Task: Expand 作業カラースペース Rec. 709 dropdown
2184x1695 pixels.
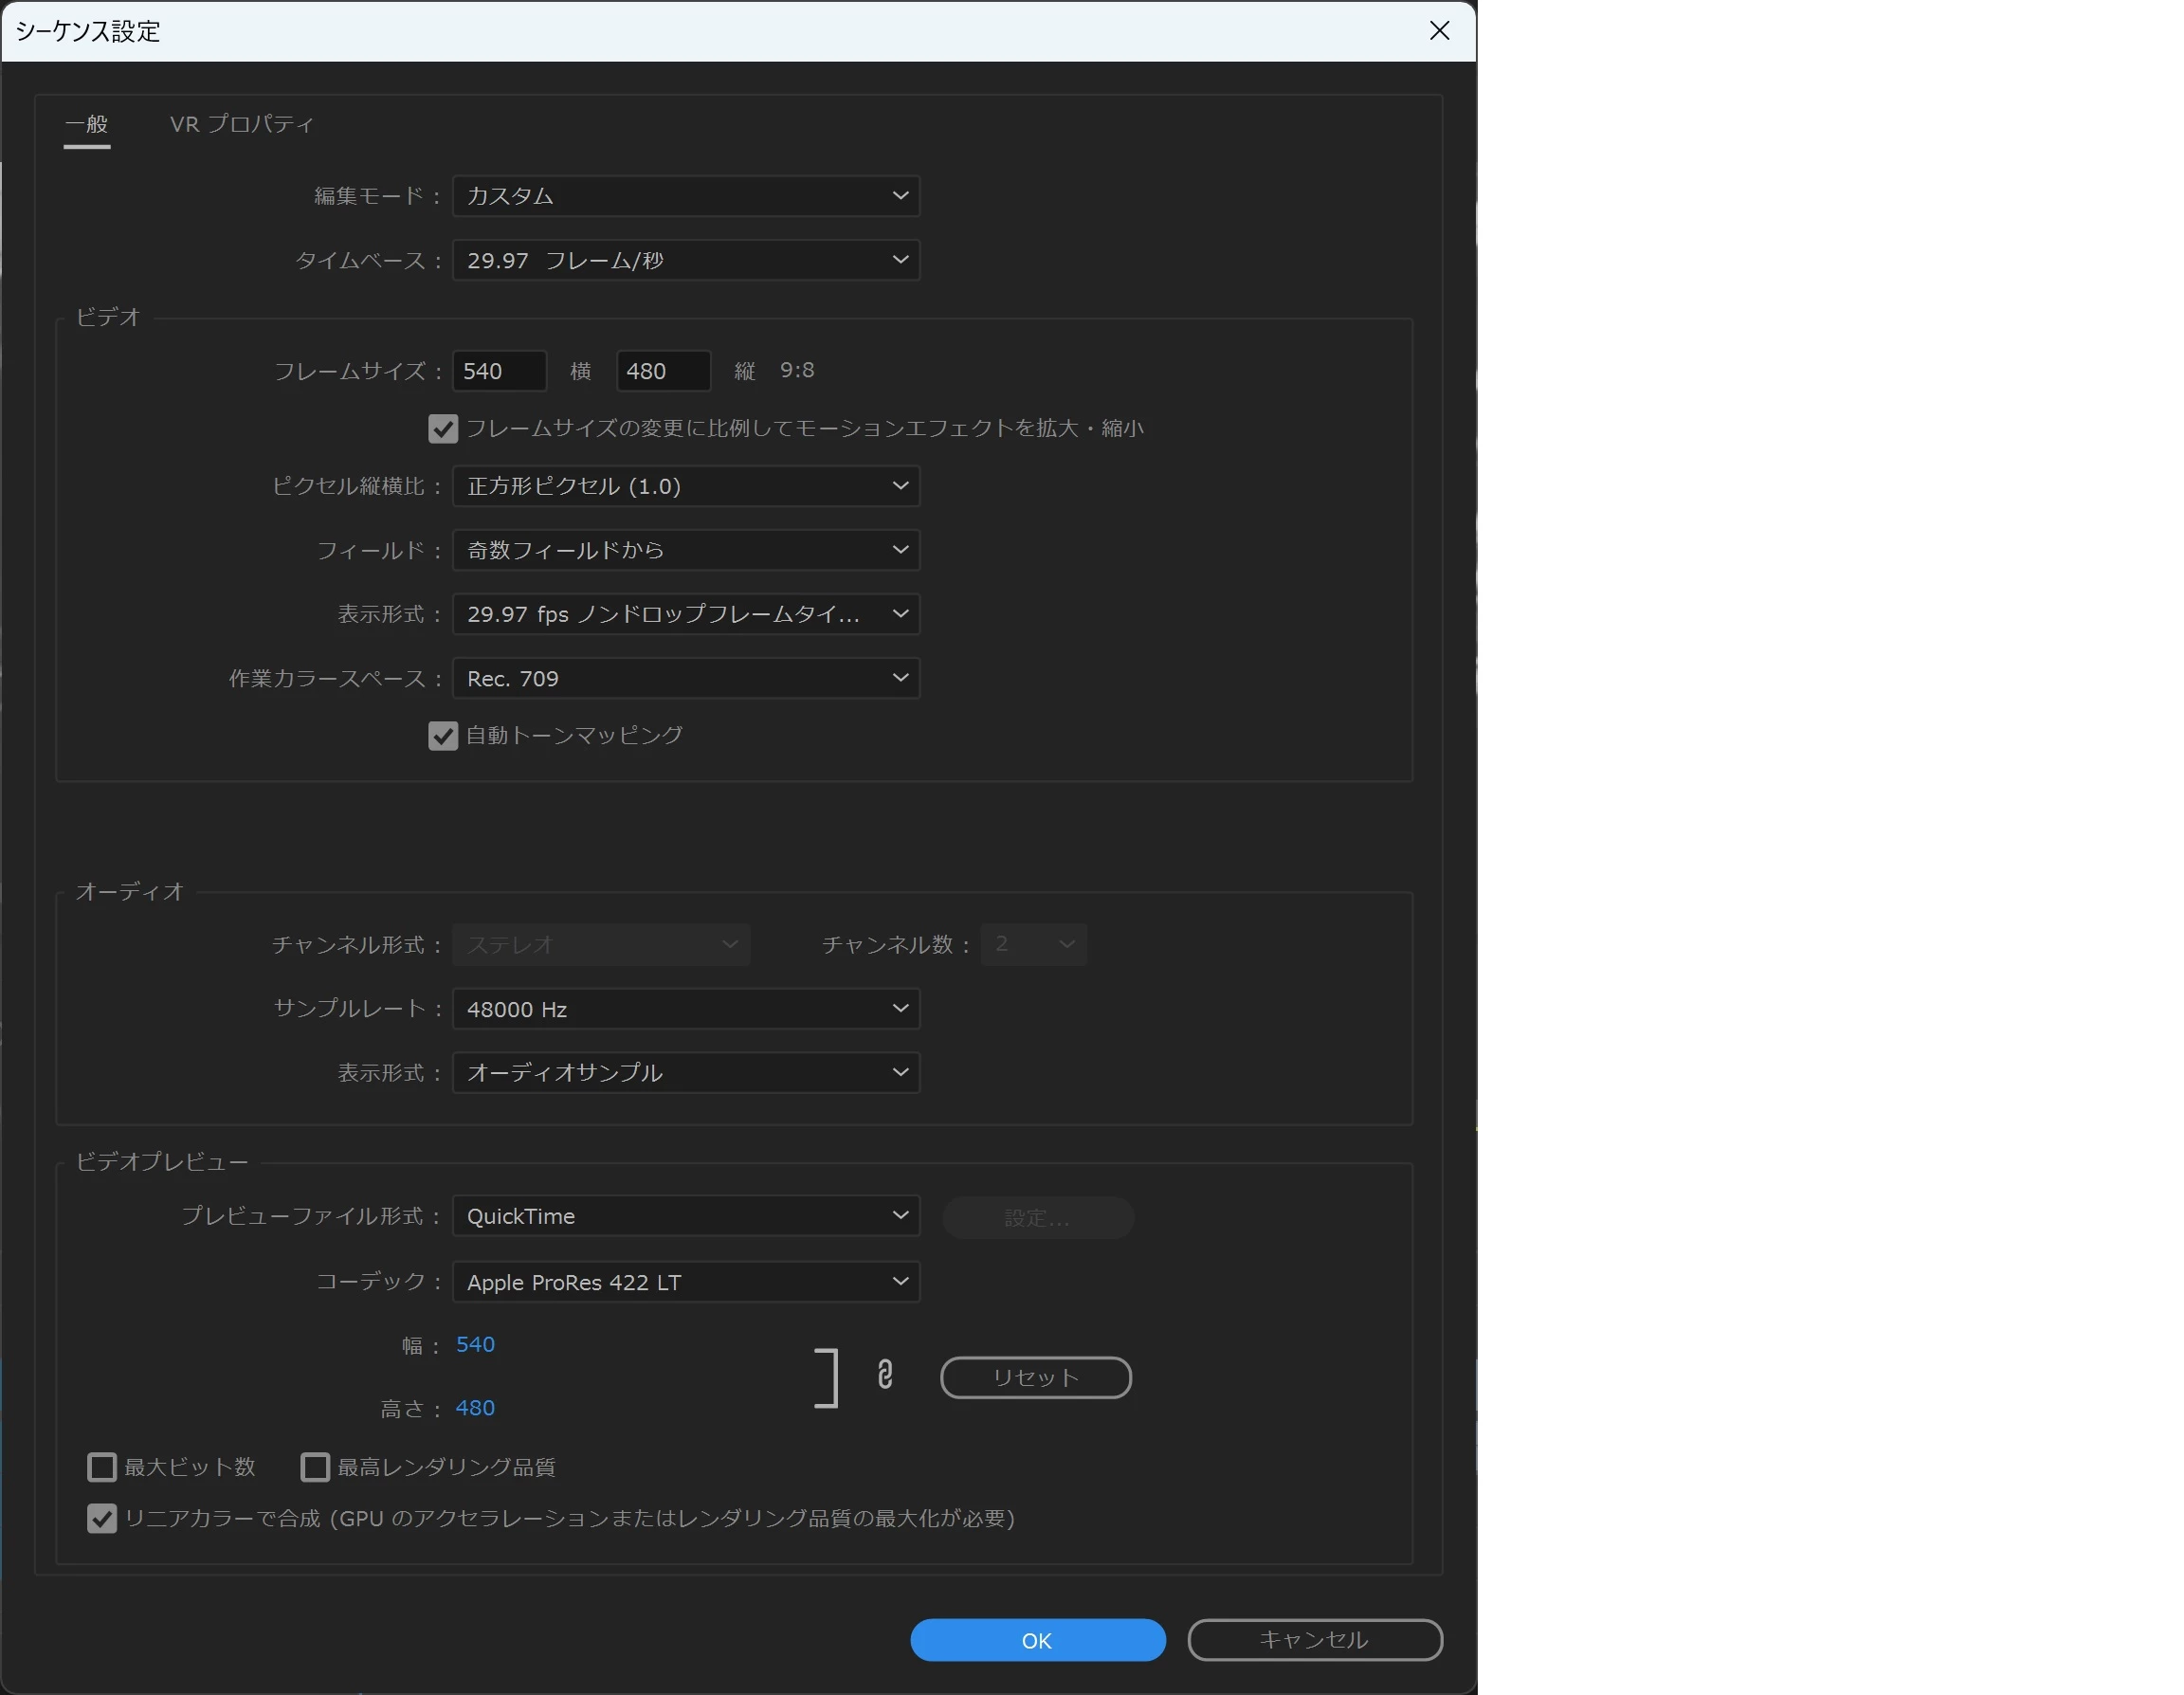Action: (x=686, y=679)
